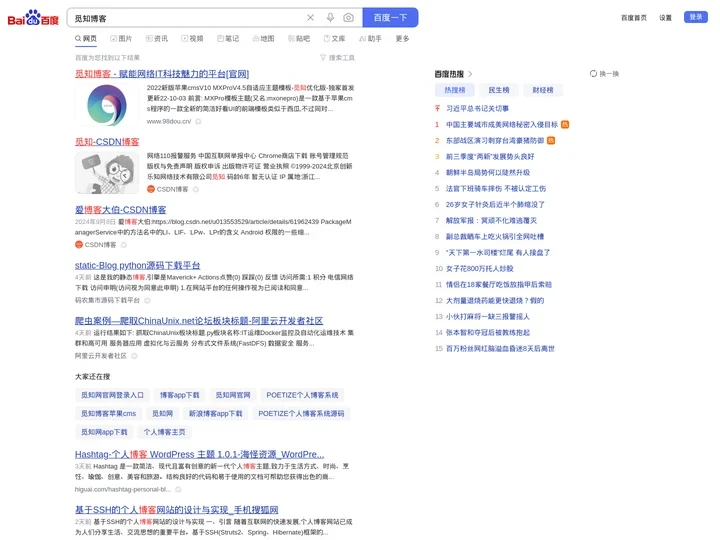The height and width of the screenshot is (540, 720).
Task: Search related term 觅知网官网
Action: click(233, 395)
